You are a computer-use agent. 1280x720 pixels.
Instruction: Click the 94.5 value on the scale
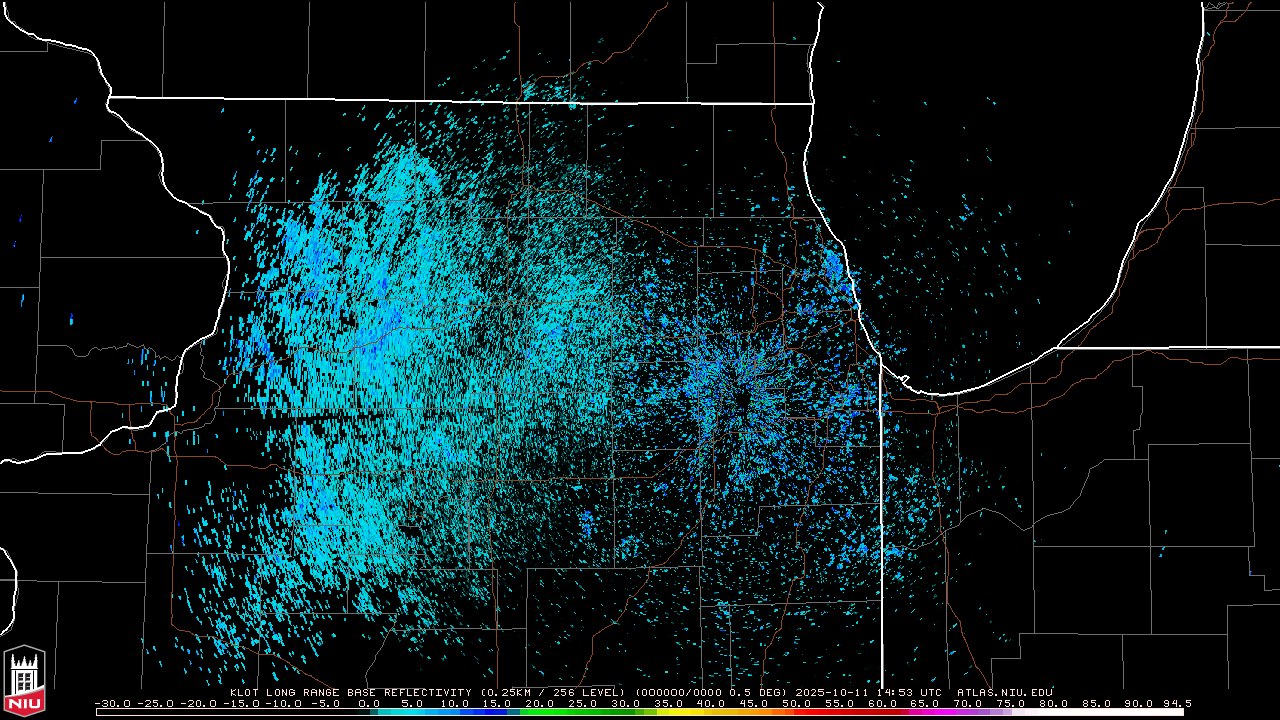1176,703
